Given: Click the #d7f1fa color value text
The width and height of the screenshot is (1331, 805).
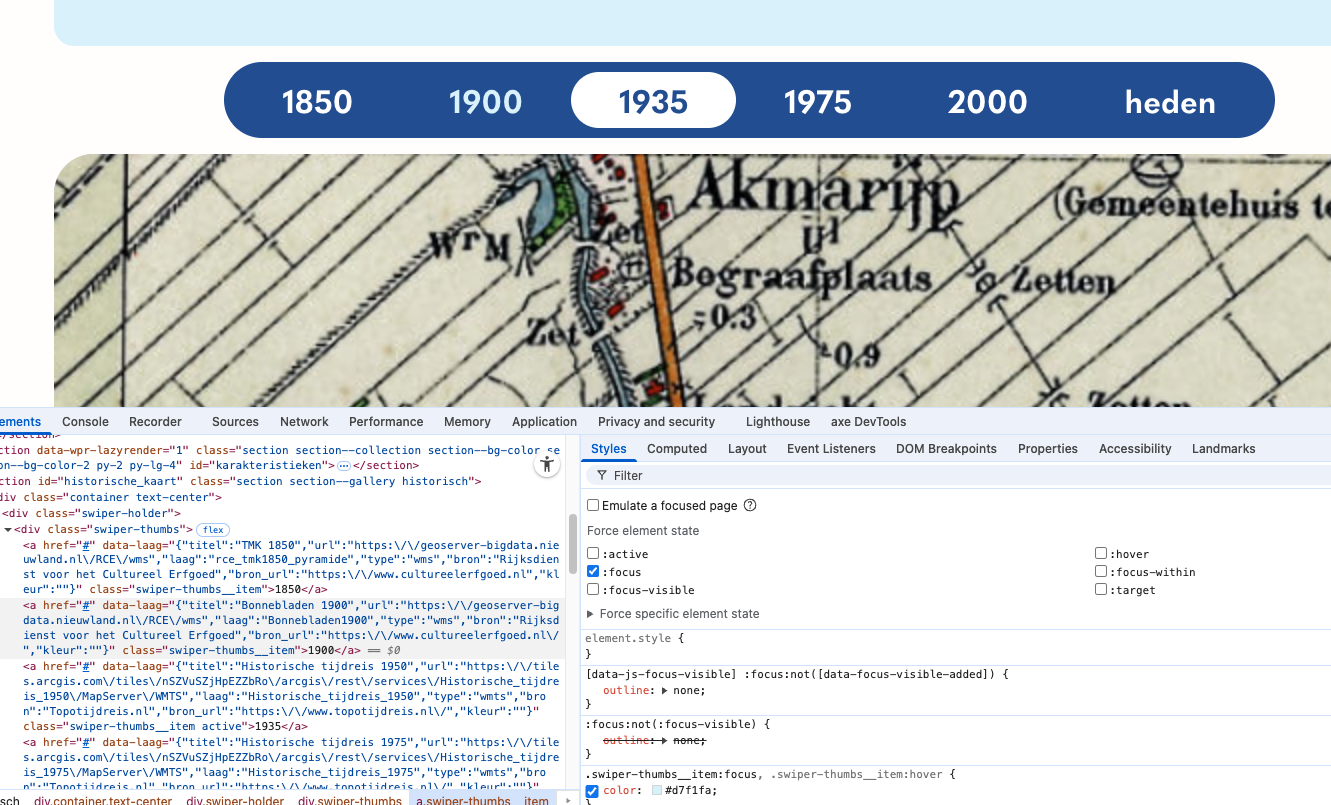Looking at the screenshot, I should pyautogui.click(x=691, y=791).
